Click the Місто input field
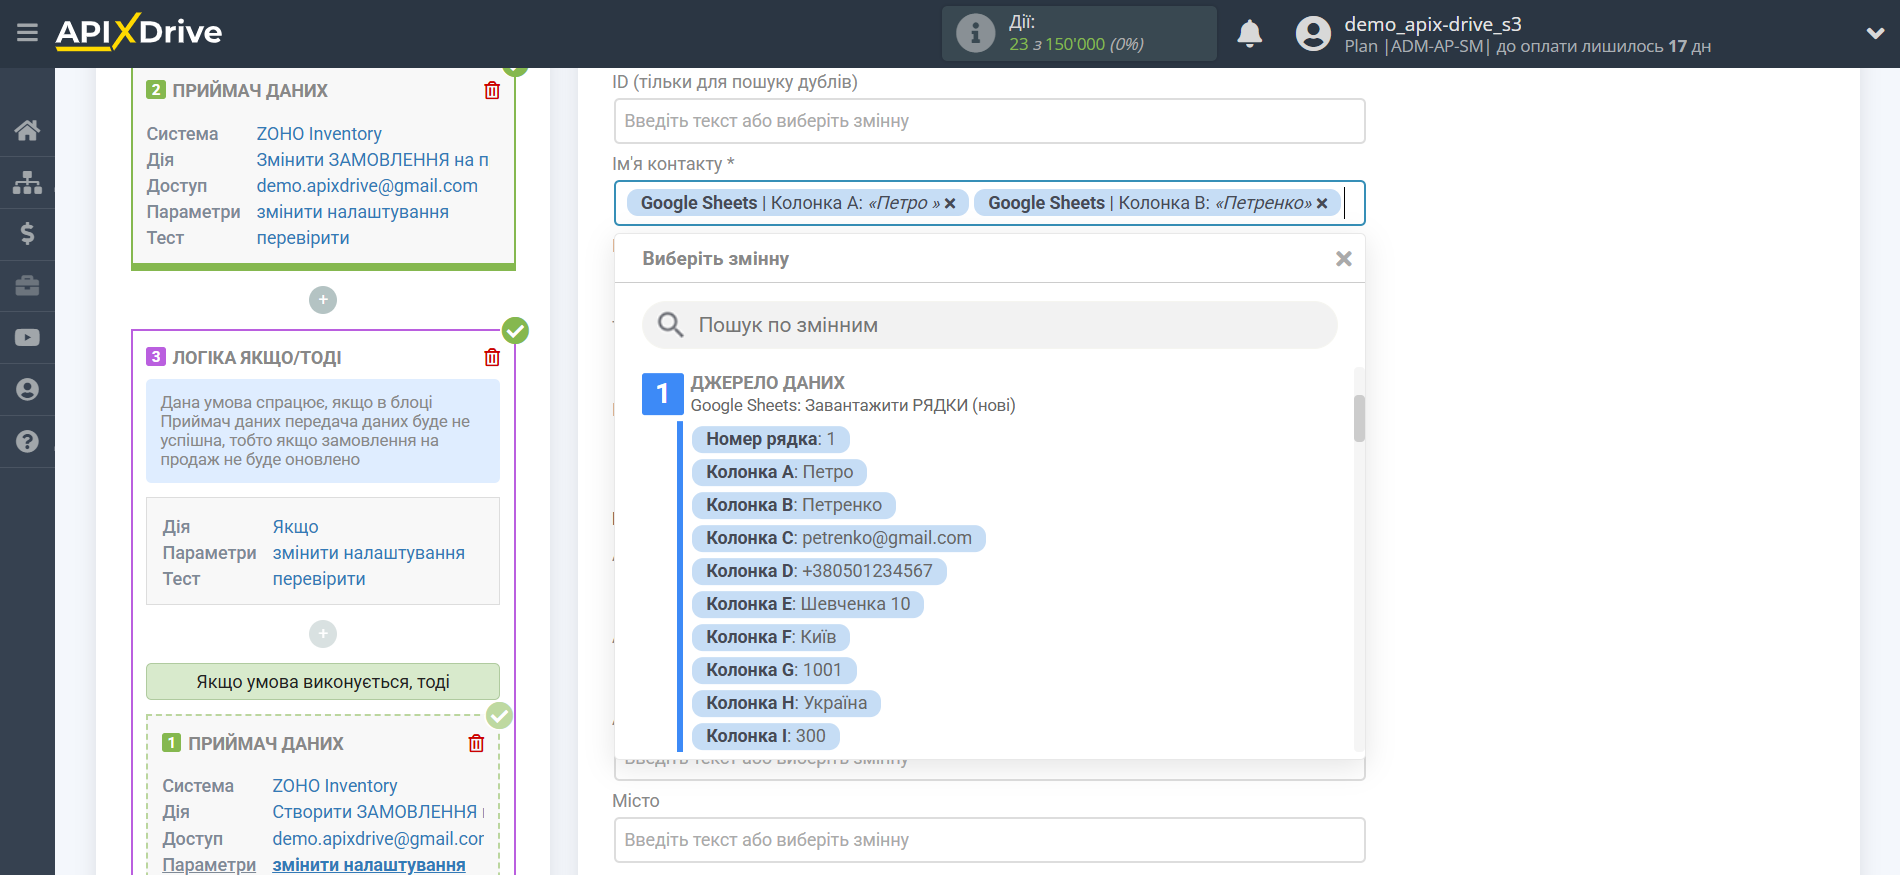The width and height of the screenshot is (1900, 875). point(989,840)
